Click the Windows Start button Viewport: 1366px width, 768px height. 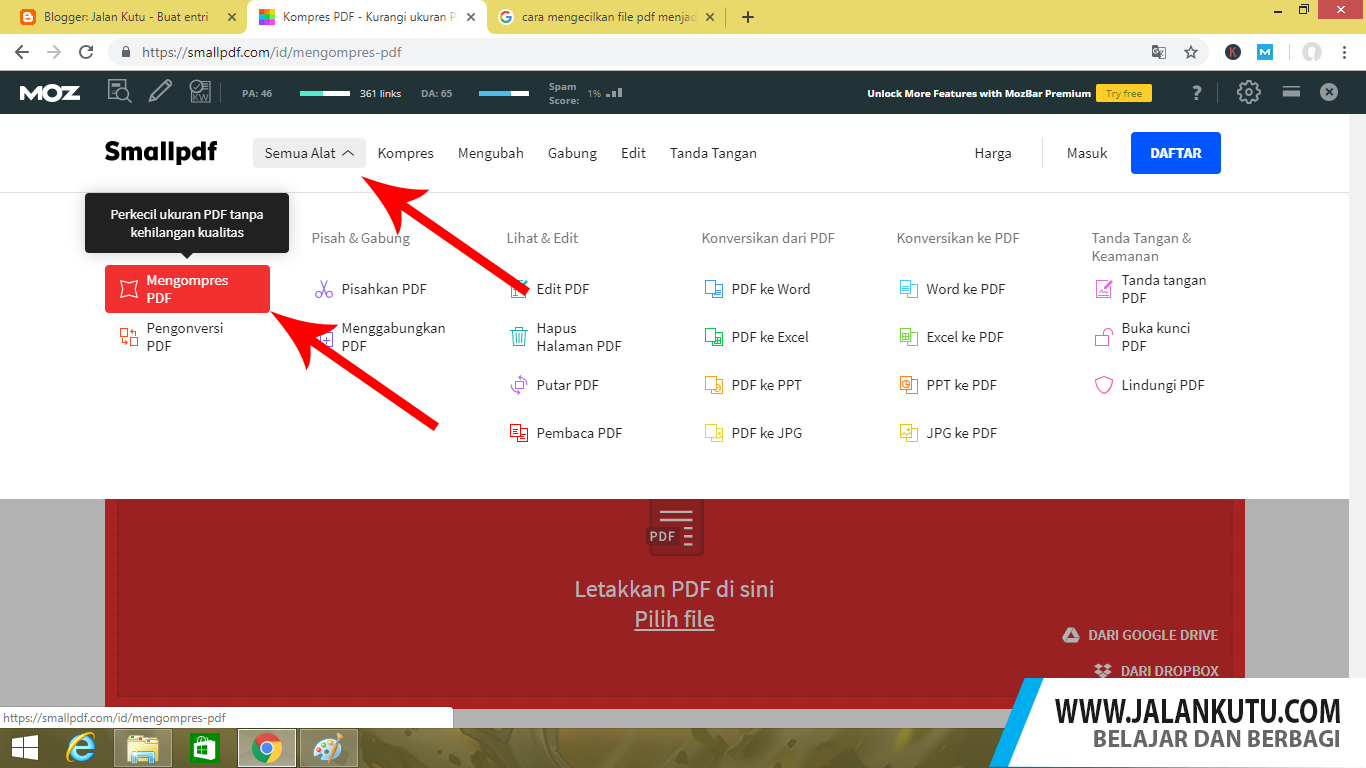pyautogui.click(x=25, y=748)
